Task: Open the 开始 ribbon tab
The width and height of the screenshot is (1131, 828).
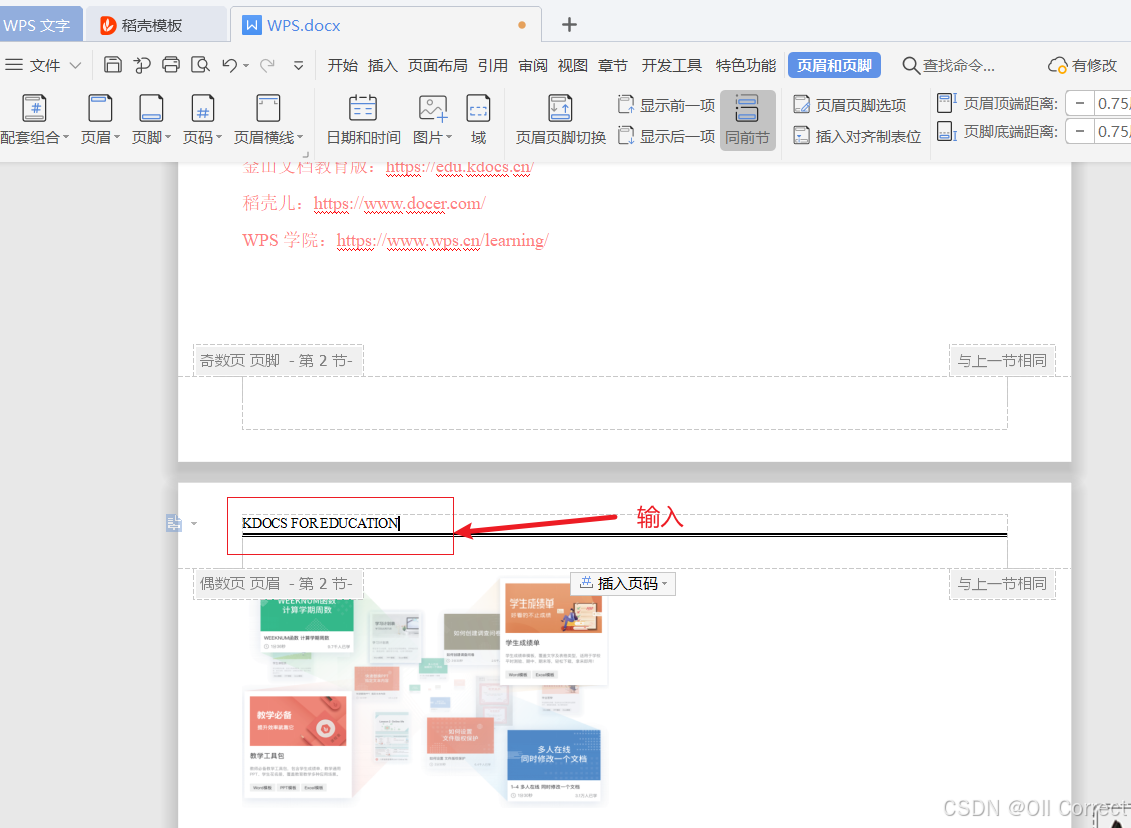Action: 343,66
